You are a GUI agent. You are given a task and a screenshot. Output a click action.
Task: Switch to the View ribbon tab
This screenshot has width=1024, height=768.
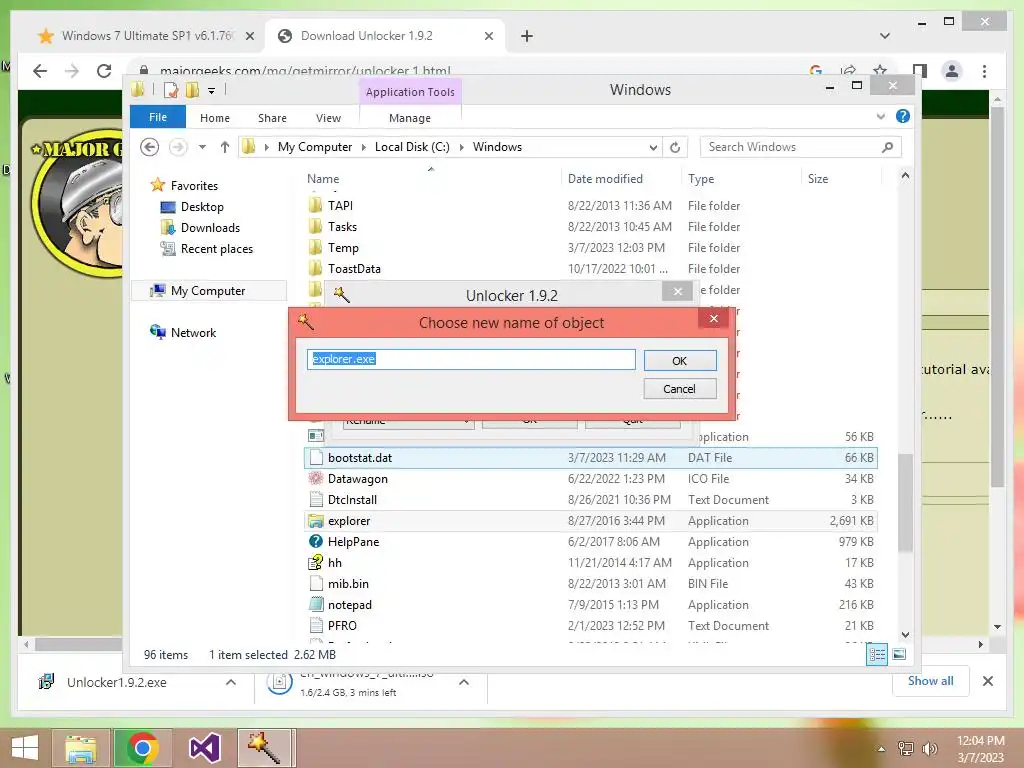point(328,118)
